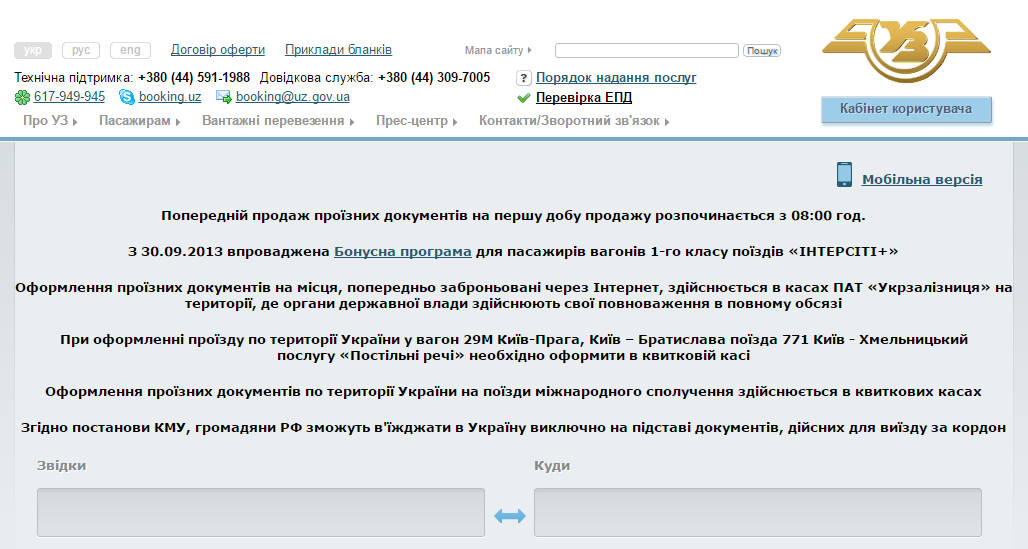
Task: Click the question mark help icon
Action: click(x=523, y=78)
